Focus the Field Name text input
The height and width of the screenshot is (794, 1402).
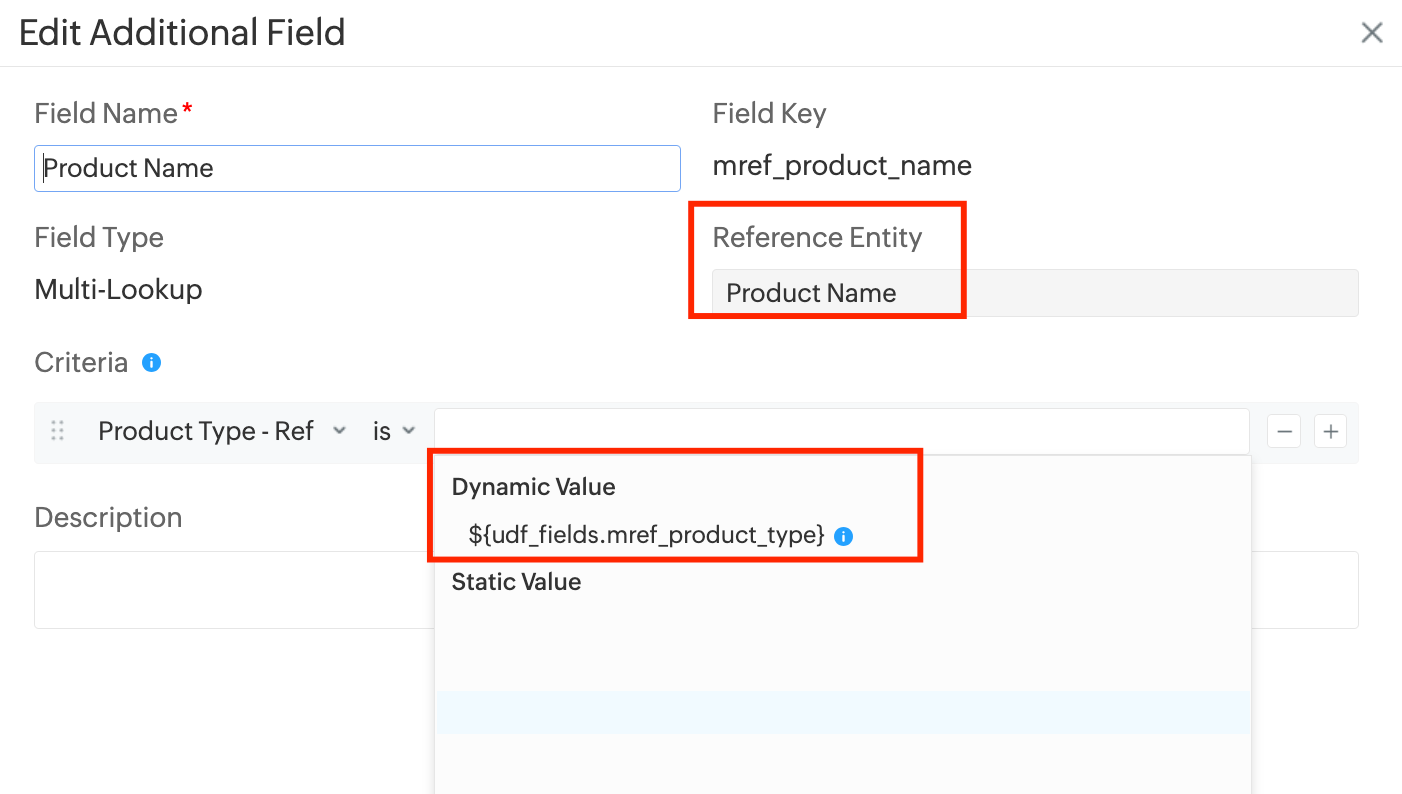click(x=357, y=168)
